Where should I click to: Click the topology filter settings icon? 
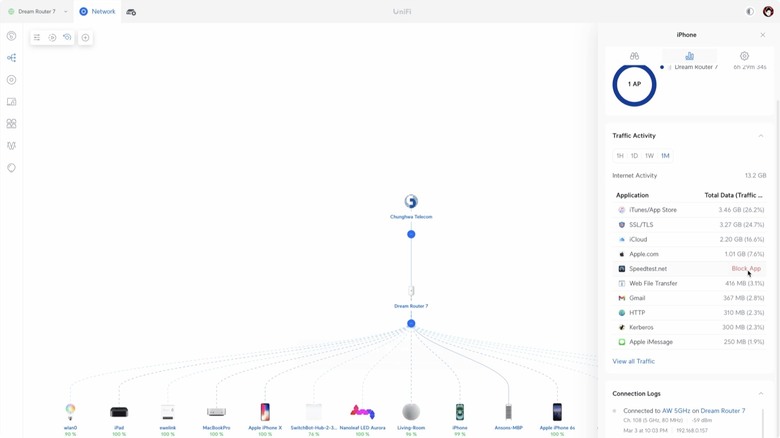[37, 37]
